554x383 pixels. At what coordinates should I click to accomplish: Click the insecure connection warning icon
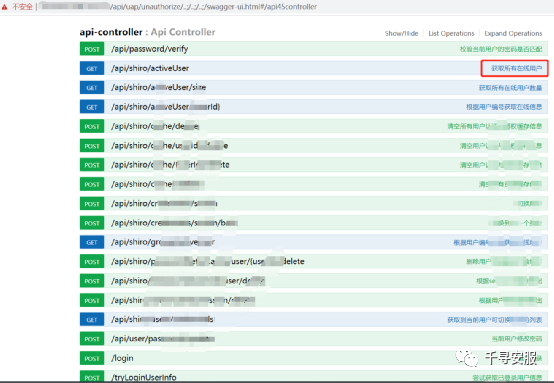click(x=5, y=7)
